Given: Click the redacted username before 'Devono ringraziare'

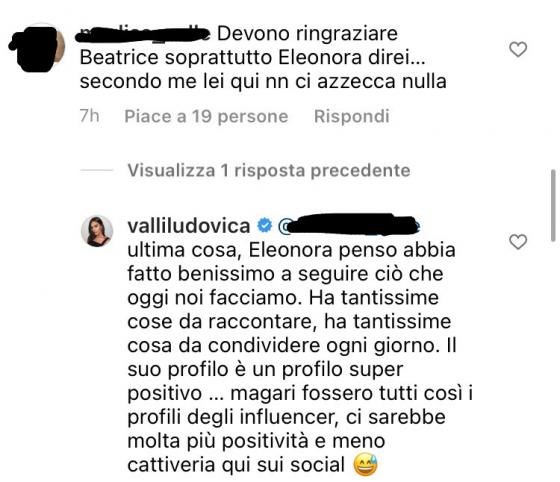Looking at the screenshot, I should (143, 34).
